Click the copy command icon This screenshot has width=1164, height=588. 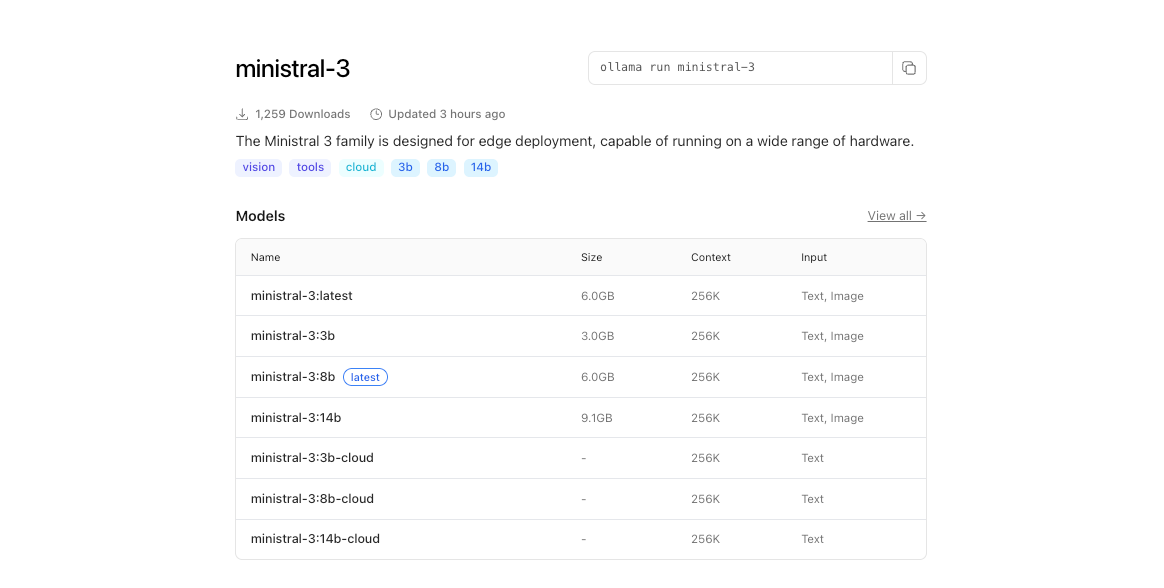coord(908,68)
